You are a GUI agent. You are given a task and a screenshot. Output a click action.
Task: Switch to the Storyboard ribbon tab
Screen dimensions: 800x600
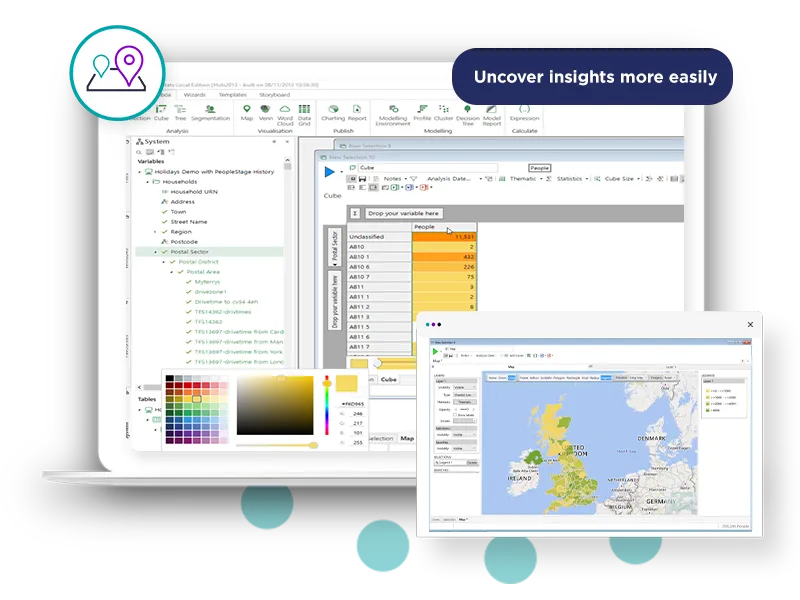click(x=275, y=94)
